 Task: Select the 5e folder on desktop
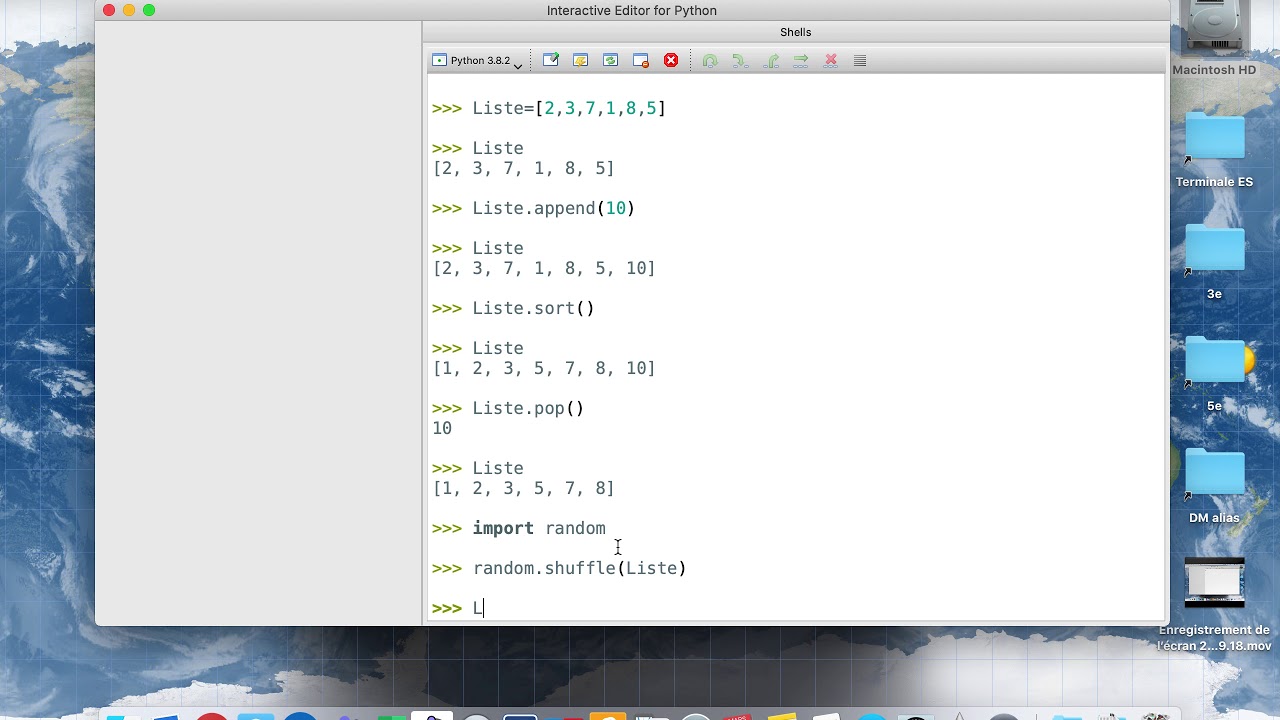click(x=1214, y=374)
